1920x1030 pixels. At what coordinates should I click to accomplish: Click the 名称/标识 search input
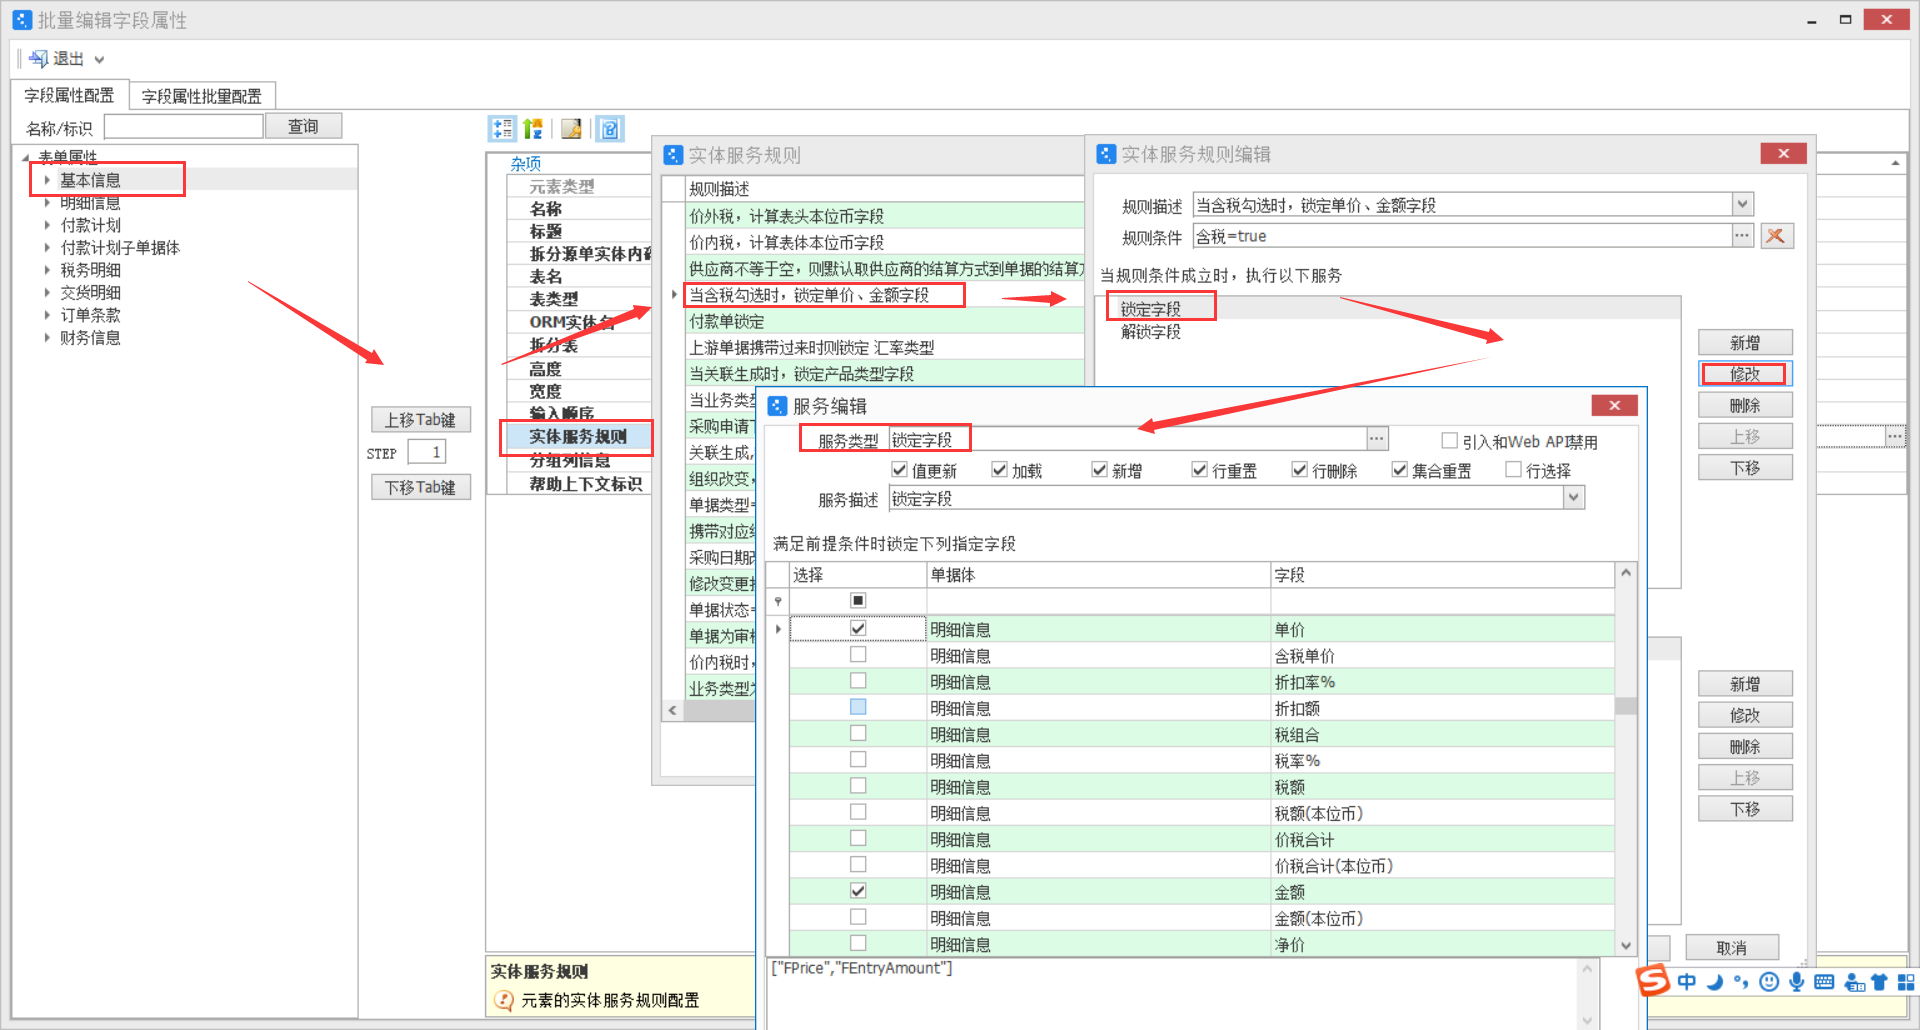tap(184, 126)
